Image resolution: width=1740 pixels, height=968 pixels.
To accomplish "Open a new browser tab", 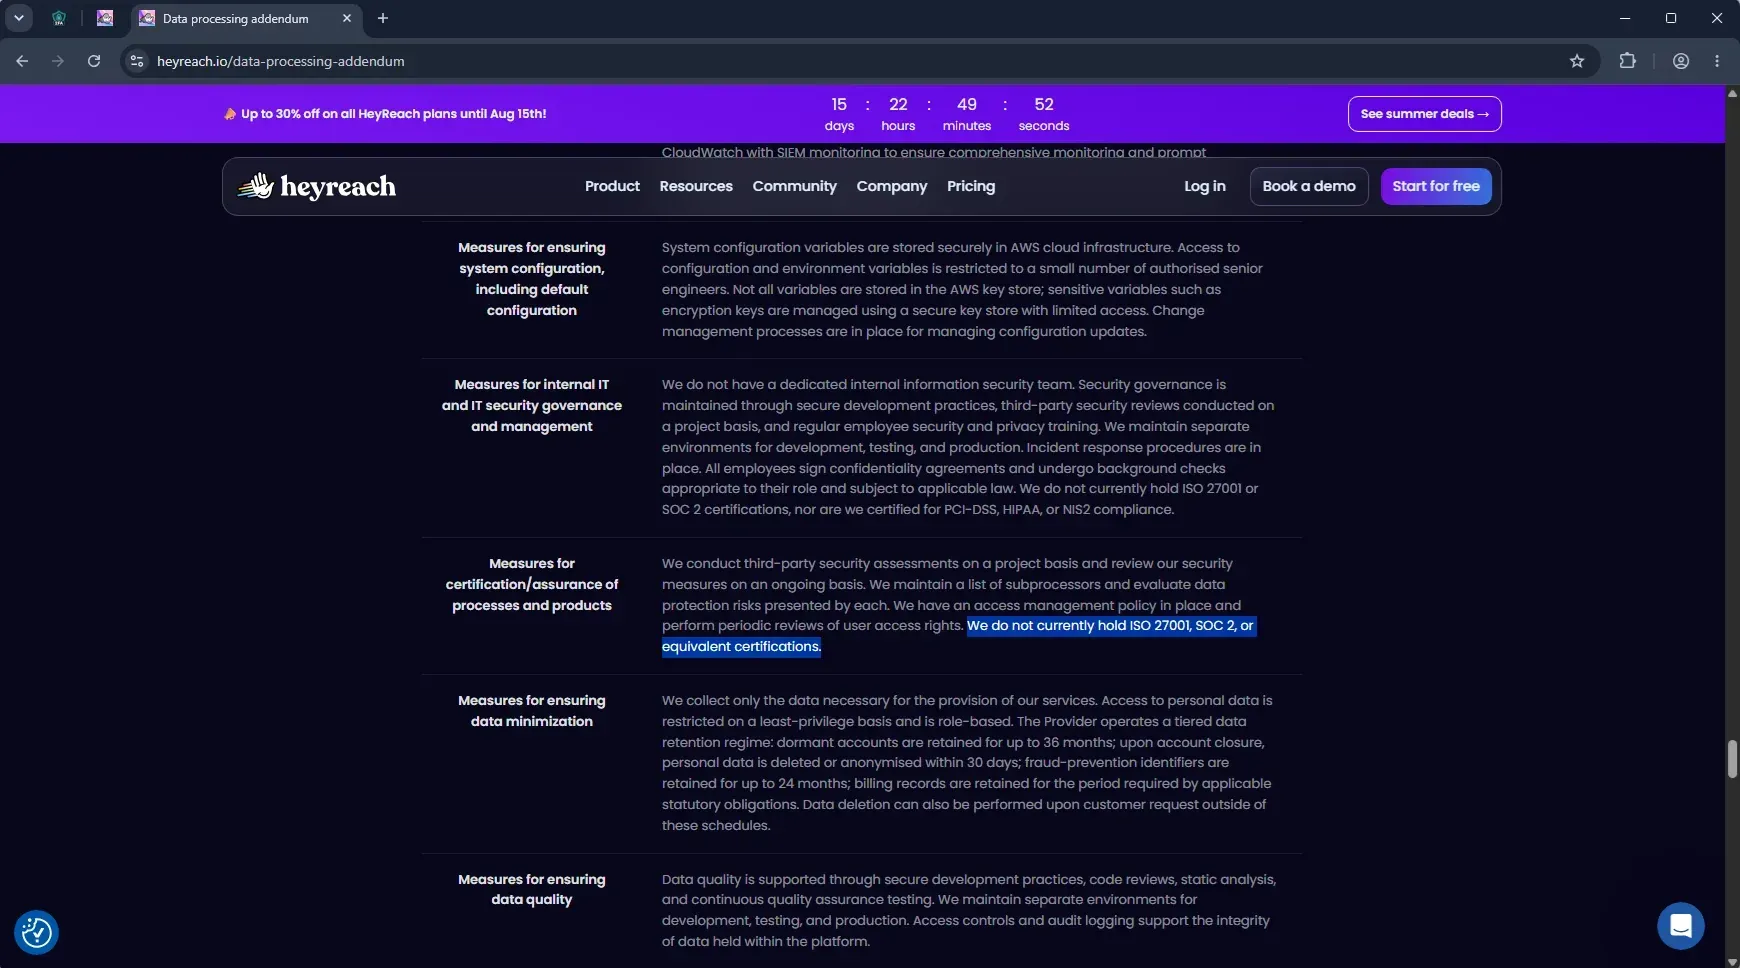I will pyautogui.click(x=383, y=18).
